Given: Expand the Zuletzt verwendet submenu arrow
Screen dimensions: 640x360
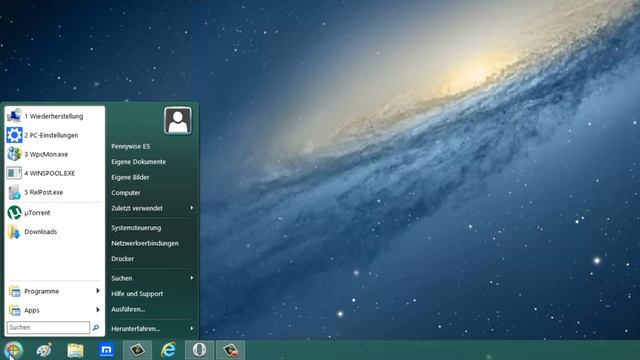Looking at the screenshot, I should coord(191,208).
